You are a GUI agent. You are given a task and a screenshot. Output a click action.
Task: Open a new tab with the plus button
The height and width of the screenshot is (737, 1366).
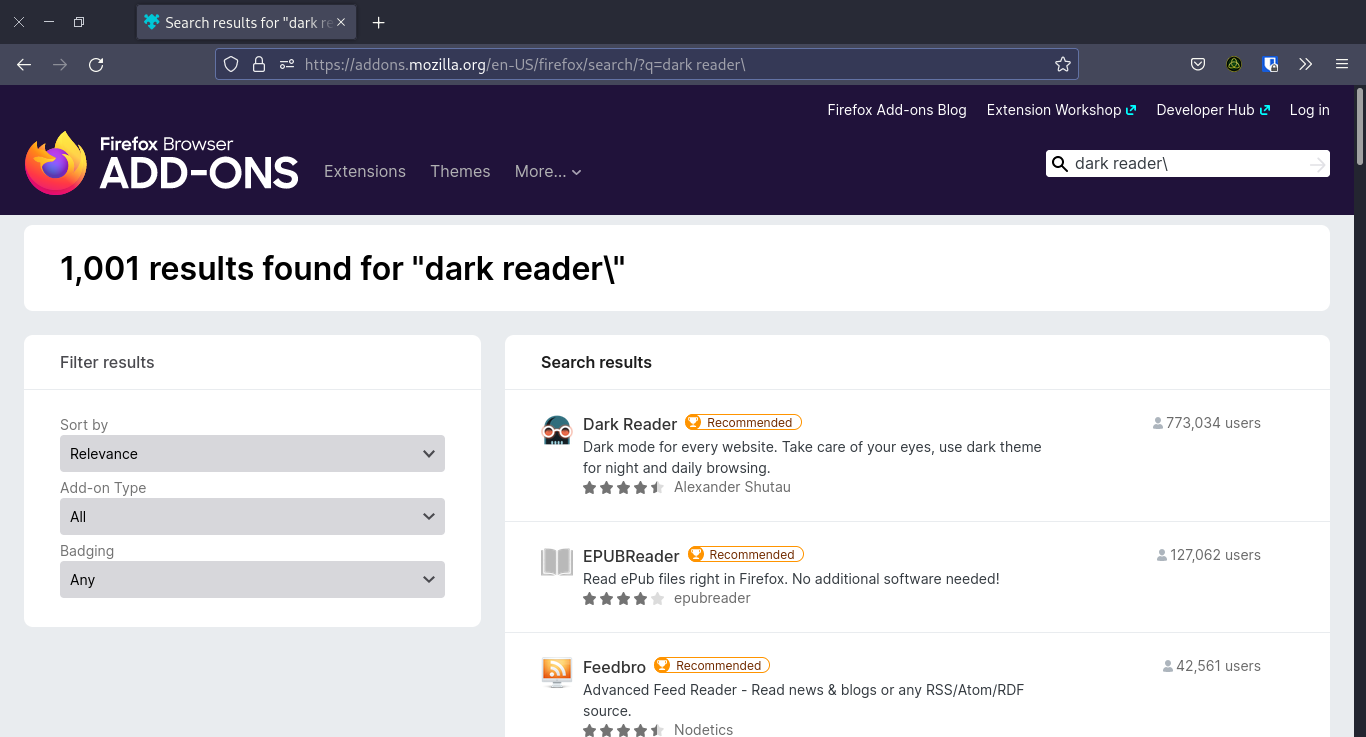click(378, 22)
